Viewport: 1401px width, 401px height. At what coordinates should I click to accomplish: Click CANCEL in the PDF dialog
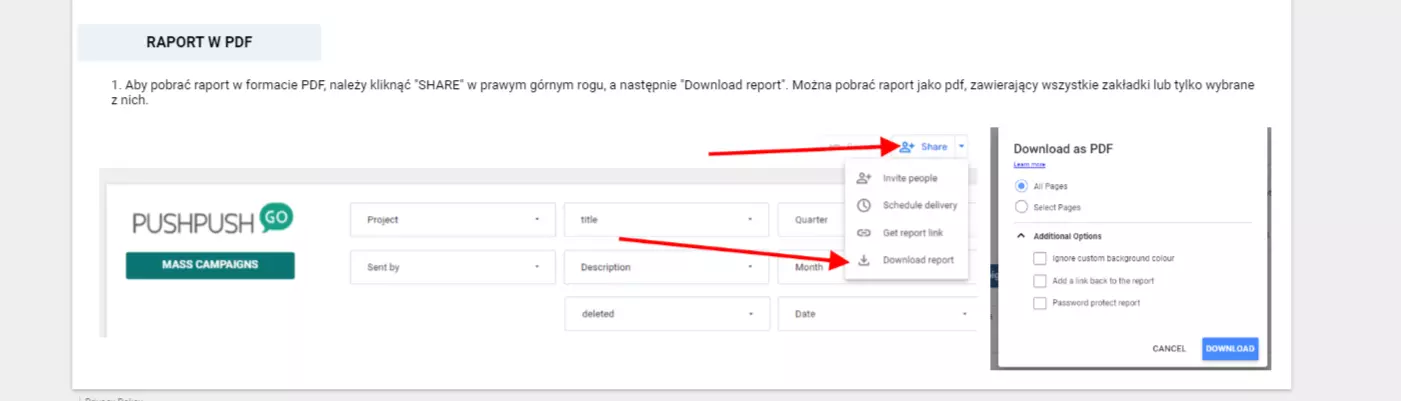click(x=1169, y=349)
